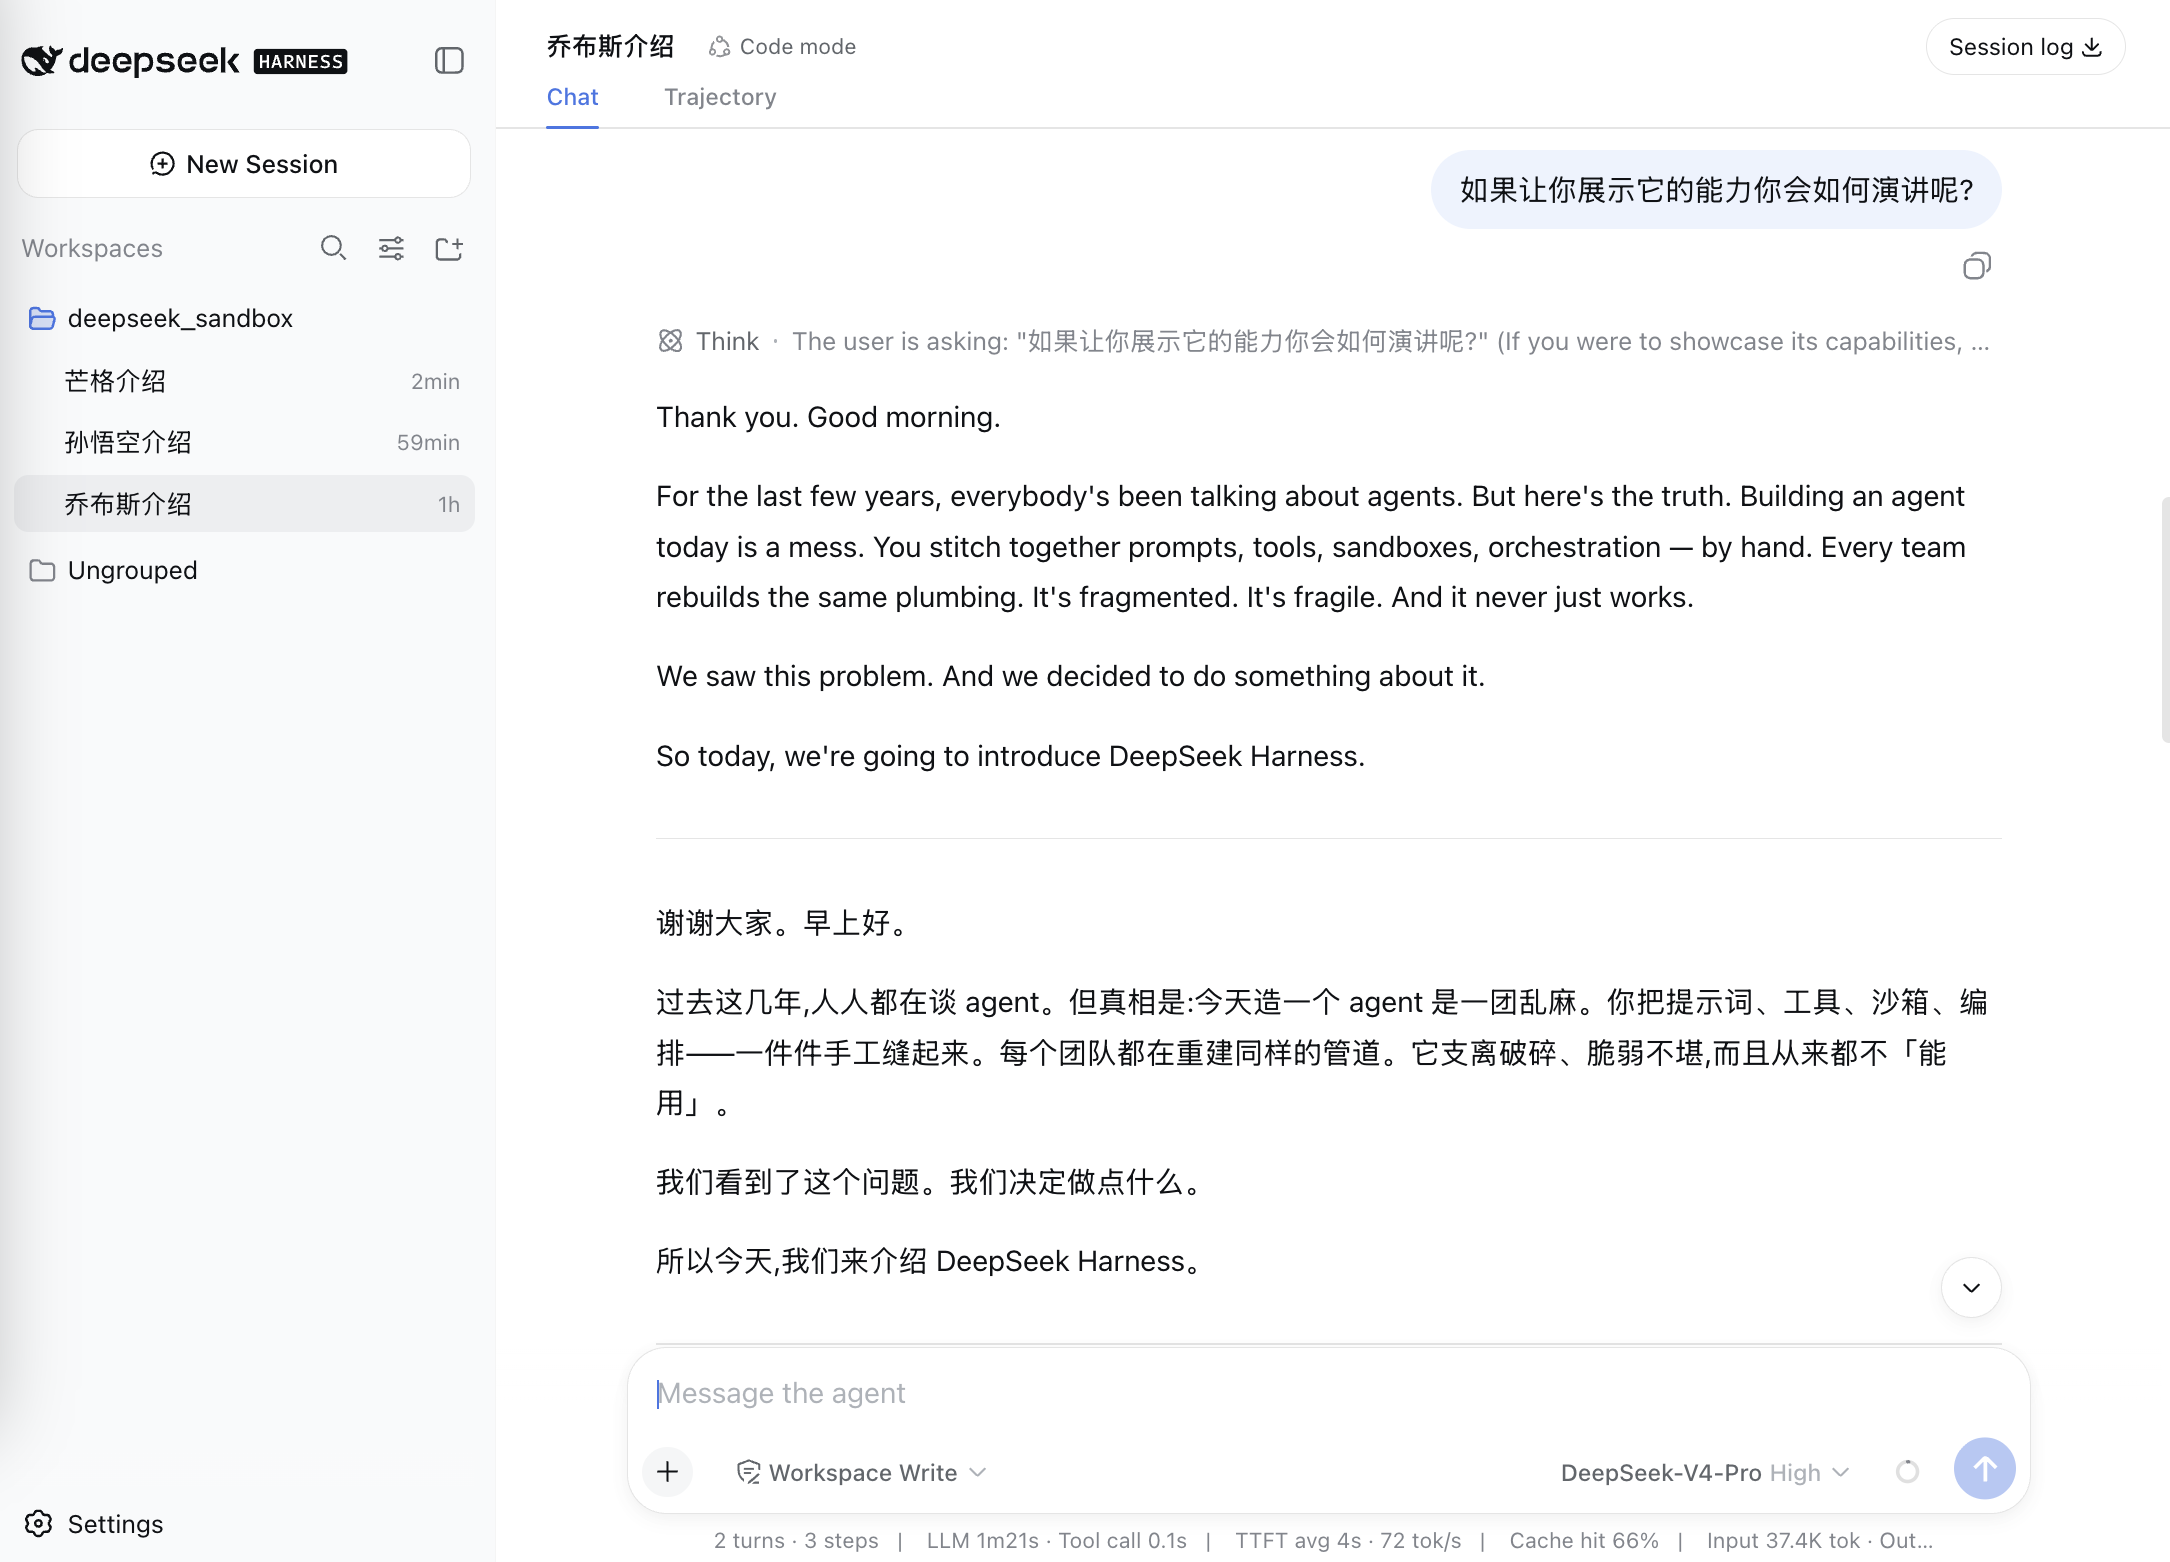Screen dimensions: 2170x1562
Task: Click the Think reasoning icon
Action: [x=670, y=341]
